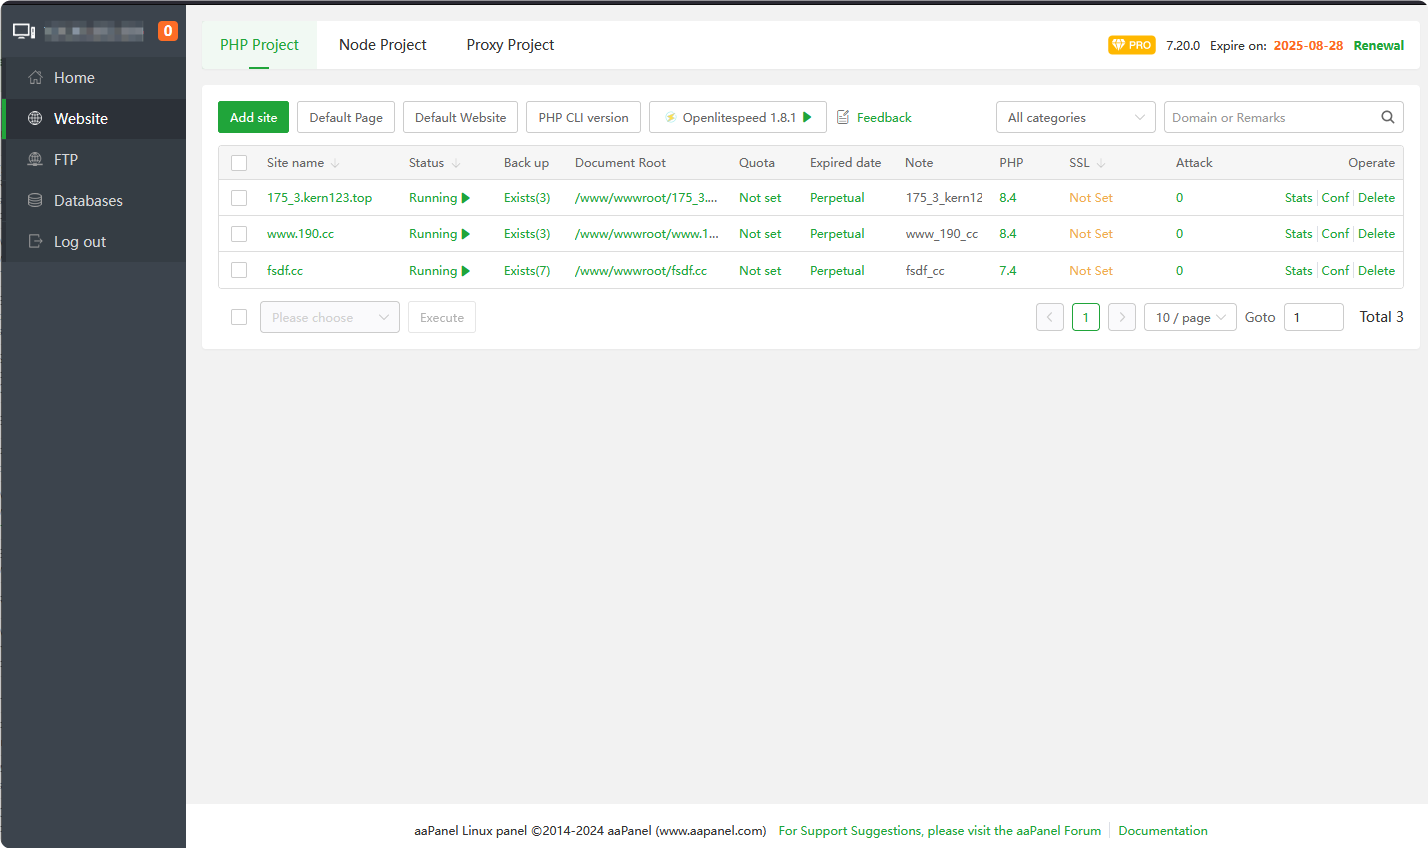This screenshot has height=848, width=1428.
Task: Tick the checkbox for fsdf.cc
Action: tap(239, 270)
